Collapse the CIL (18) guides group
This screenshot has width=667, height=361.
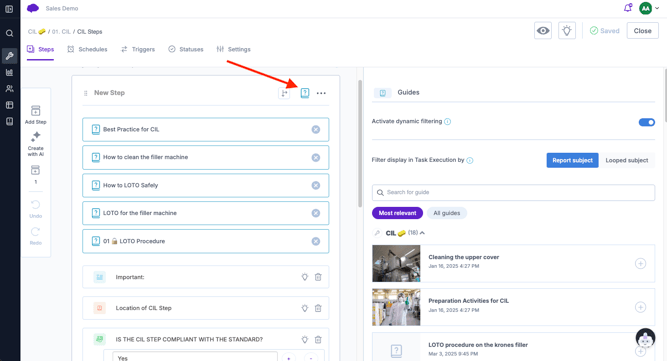pyautogui.click(x=422, y=233)
